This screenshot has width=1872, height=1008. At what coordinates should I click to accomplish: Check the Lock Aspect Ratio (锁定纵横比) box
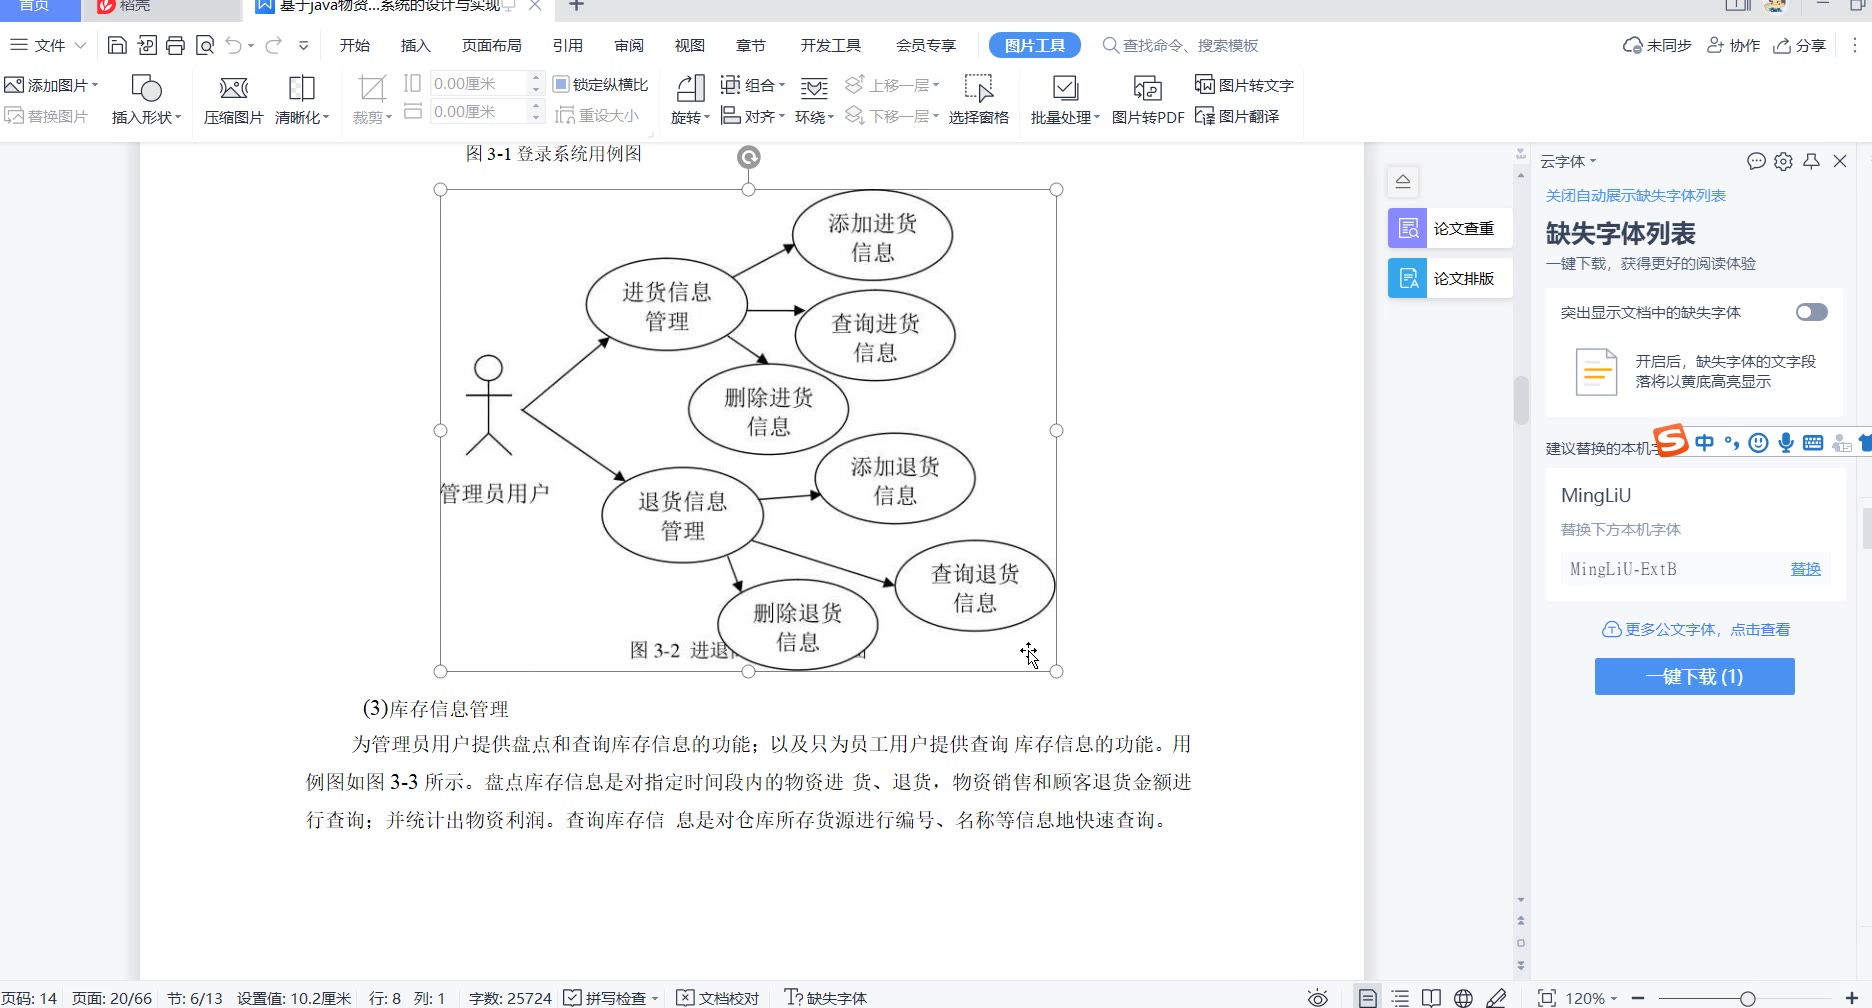coord(561,85)
